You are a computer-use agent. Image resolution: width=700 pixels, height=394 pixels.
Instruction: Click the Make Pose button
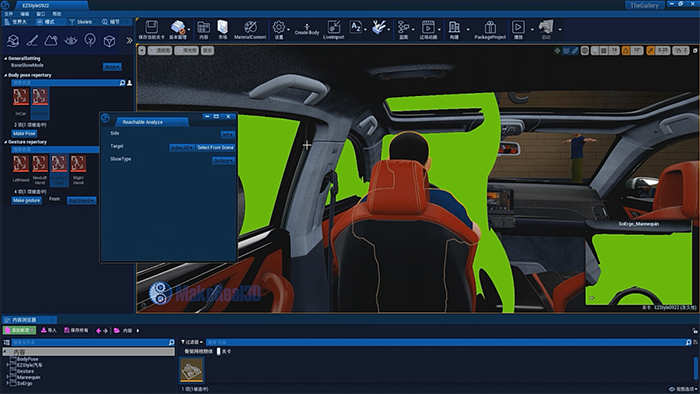pyautogui.click(x=24, y=133)
